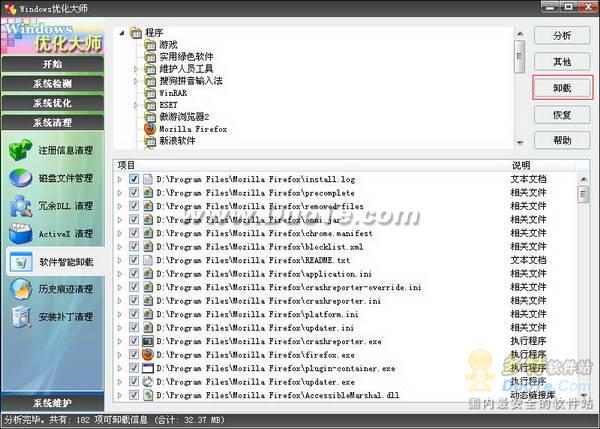The image size is (600, 429).
Task: Click the 程序 root folder icon
Action: point(136,33)
